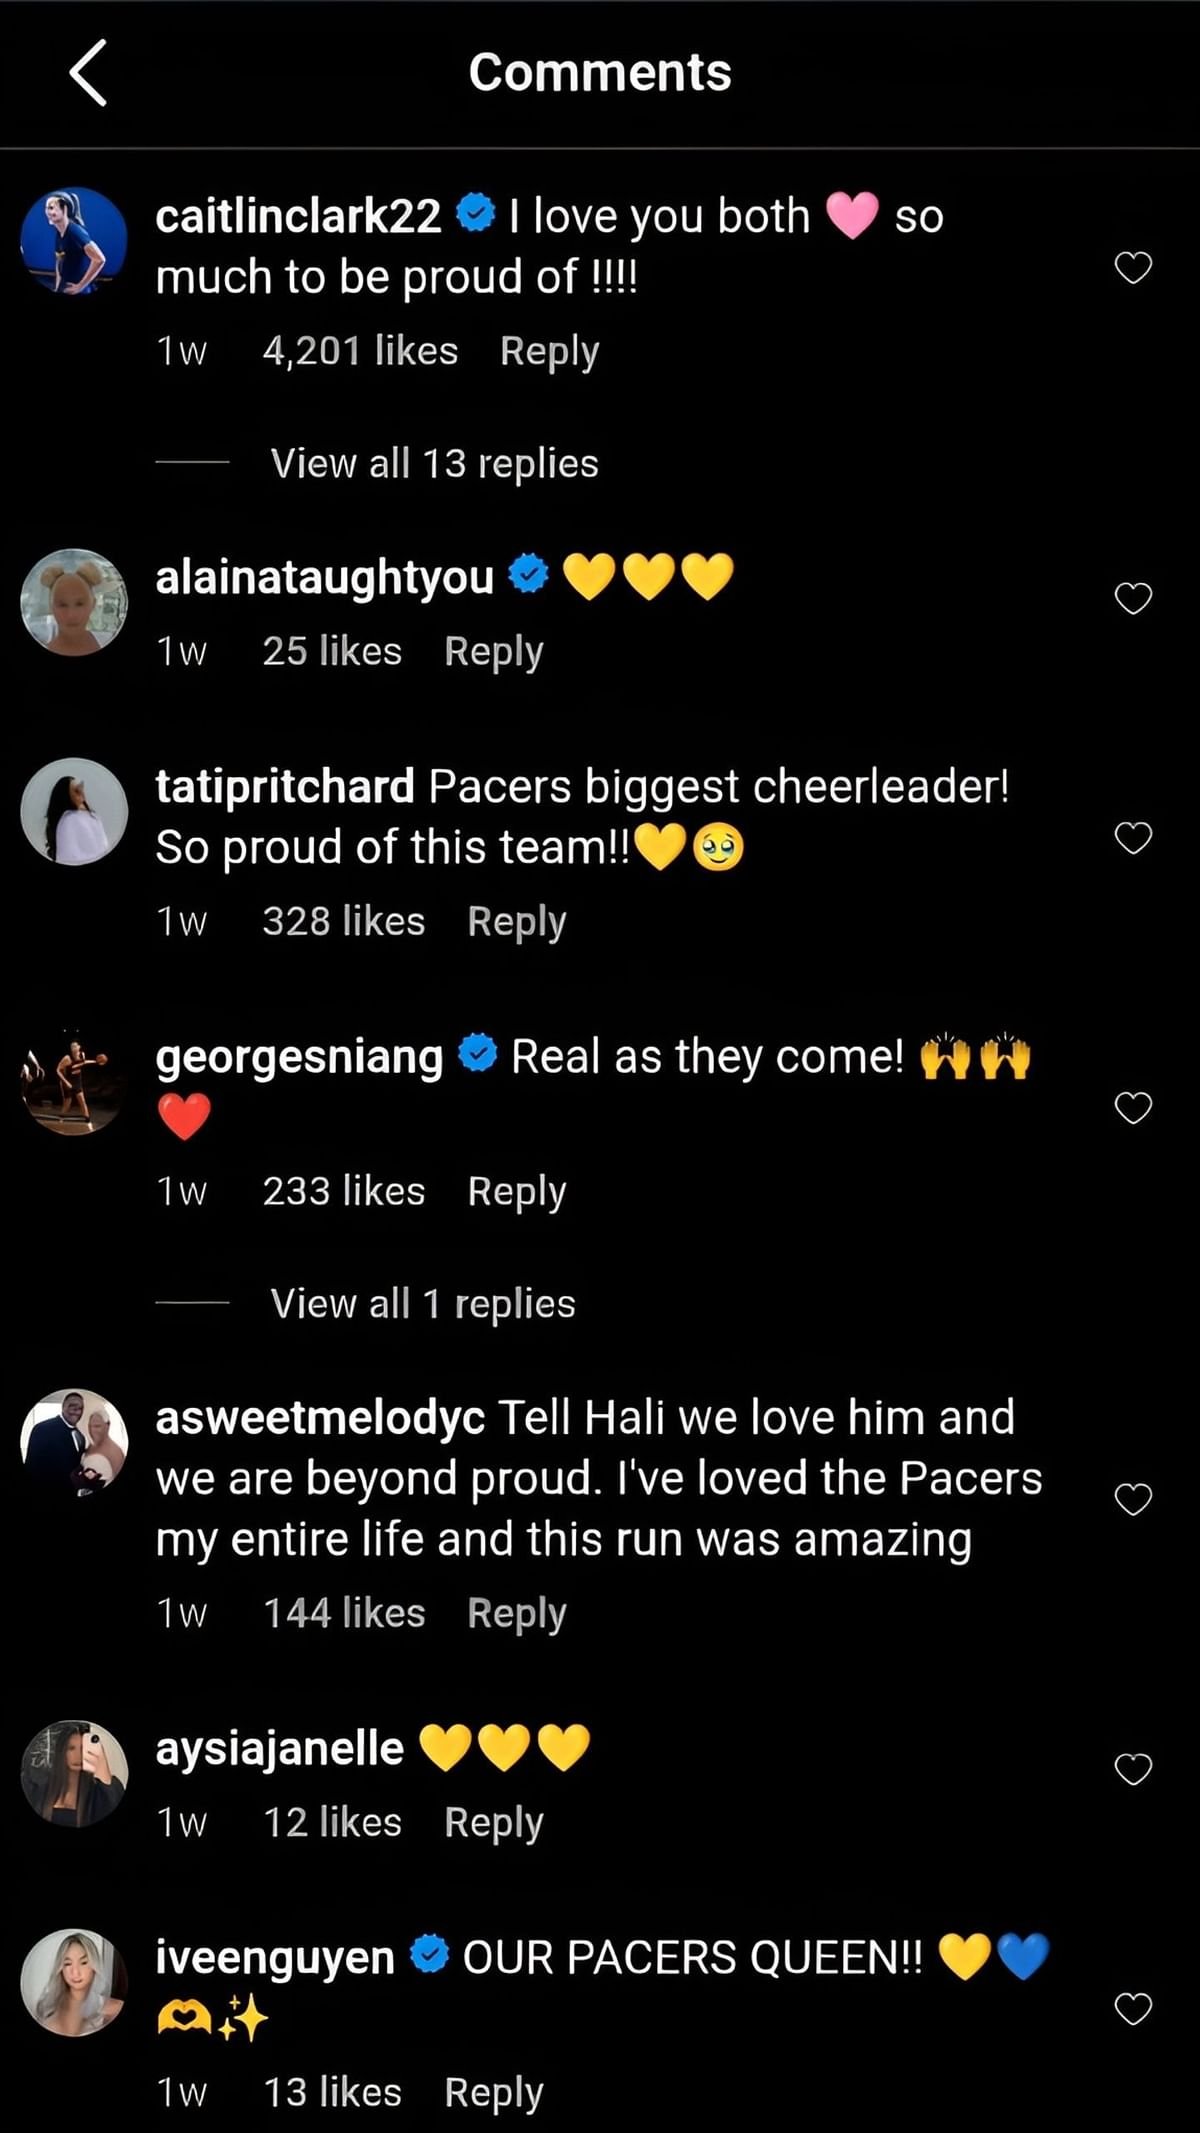
Task: Tap heart icon beside aysiajanelle's comment
Action: [1133, 1769]
